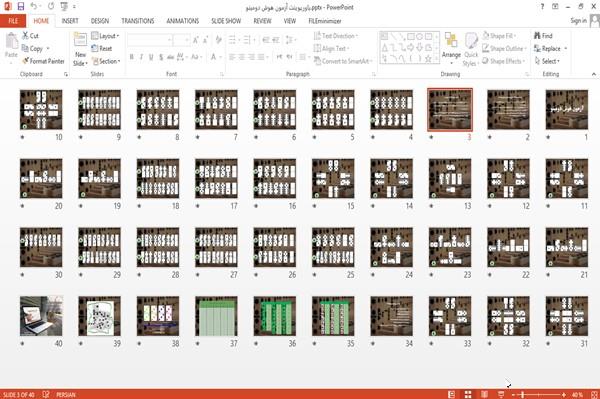Image resolution: width=600 pixels, height=399 pixels.
Task: Click the 40% zoom level button
Action: 577,394
